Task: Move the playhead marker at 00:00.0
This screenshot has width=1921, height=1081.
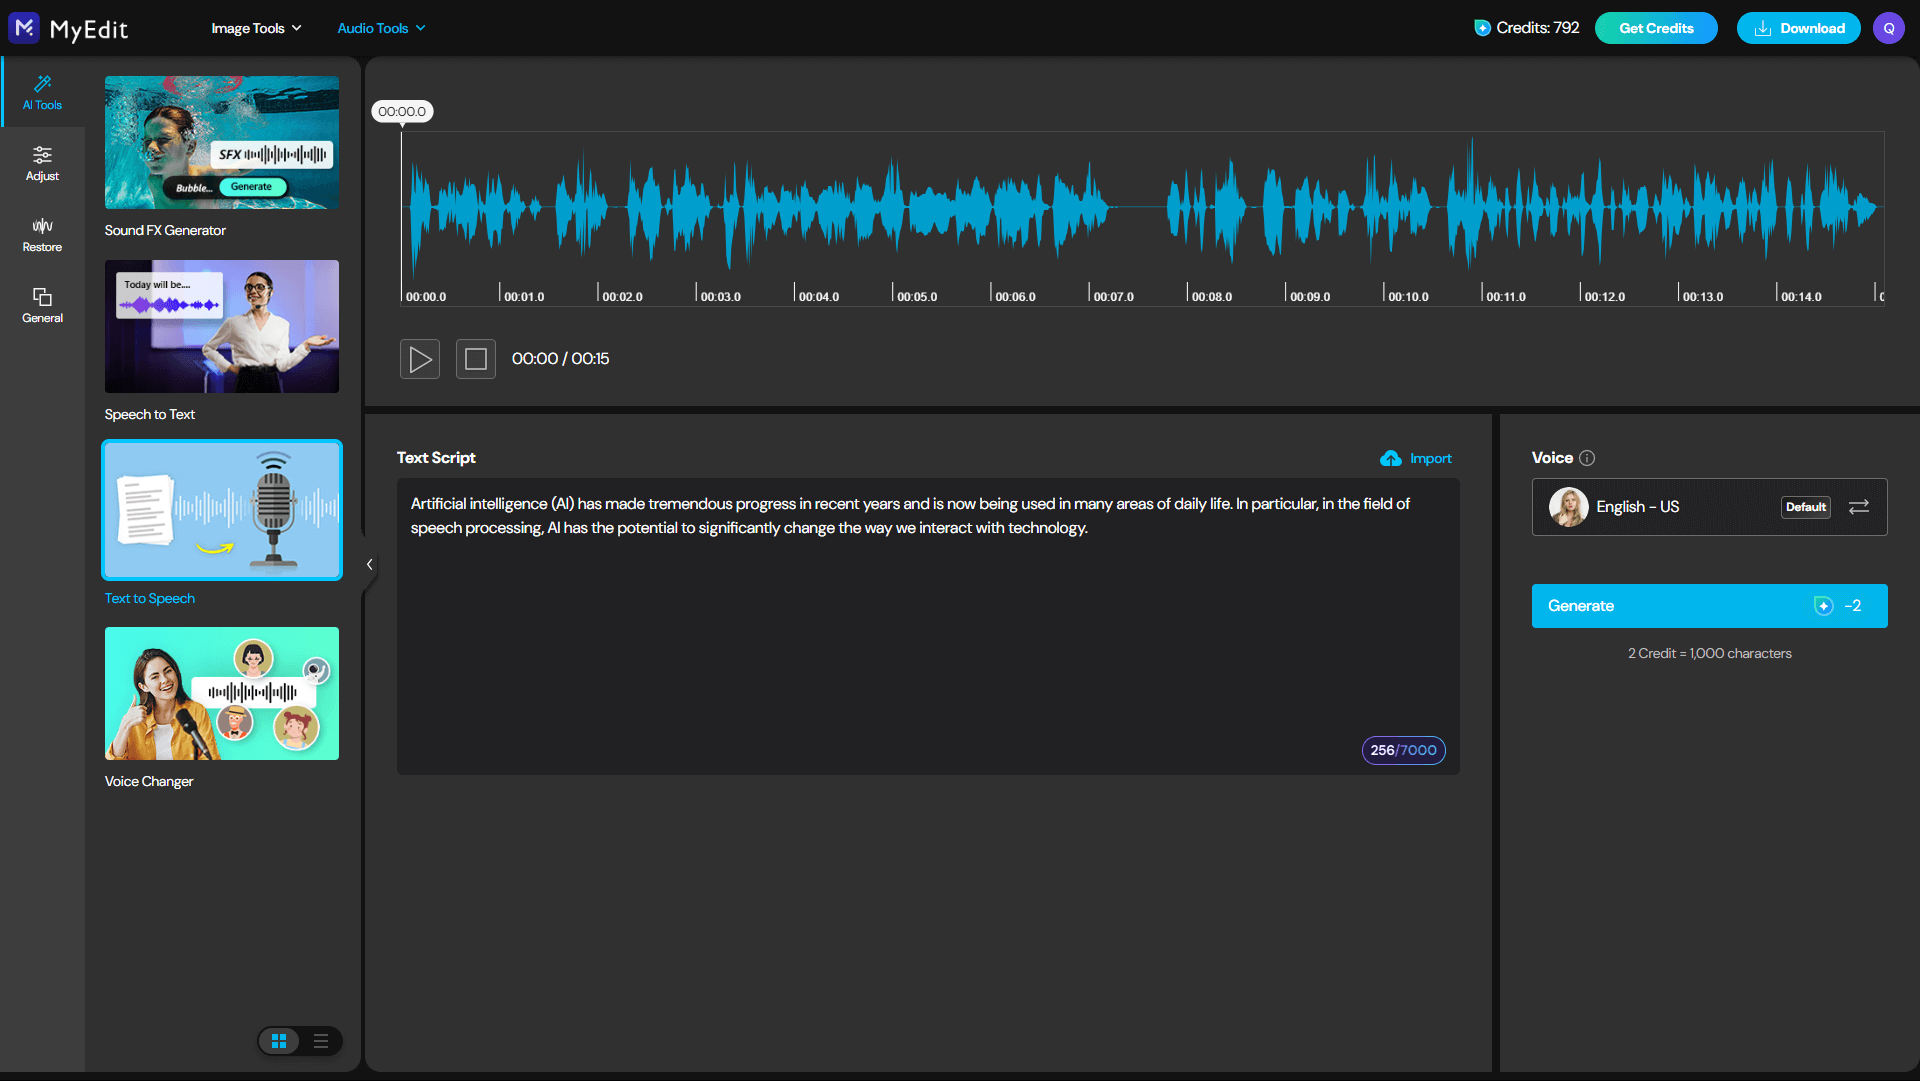Action: pyautogui.click(x=402, y=111)
